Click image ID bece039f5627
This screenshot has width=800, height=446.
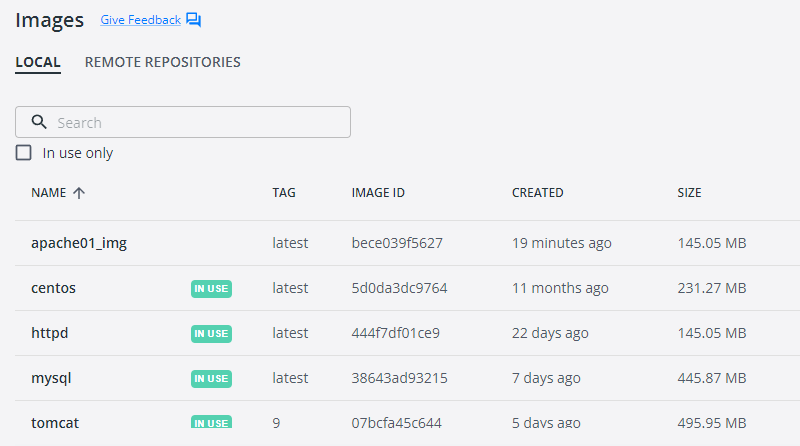point(397,243)
